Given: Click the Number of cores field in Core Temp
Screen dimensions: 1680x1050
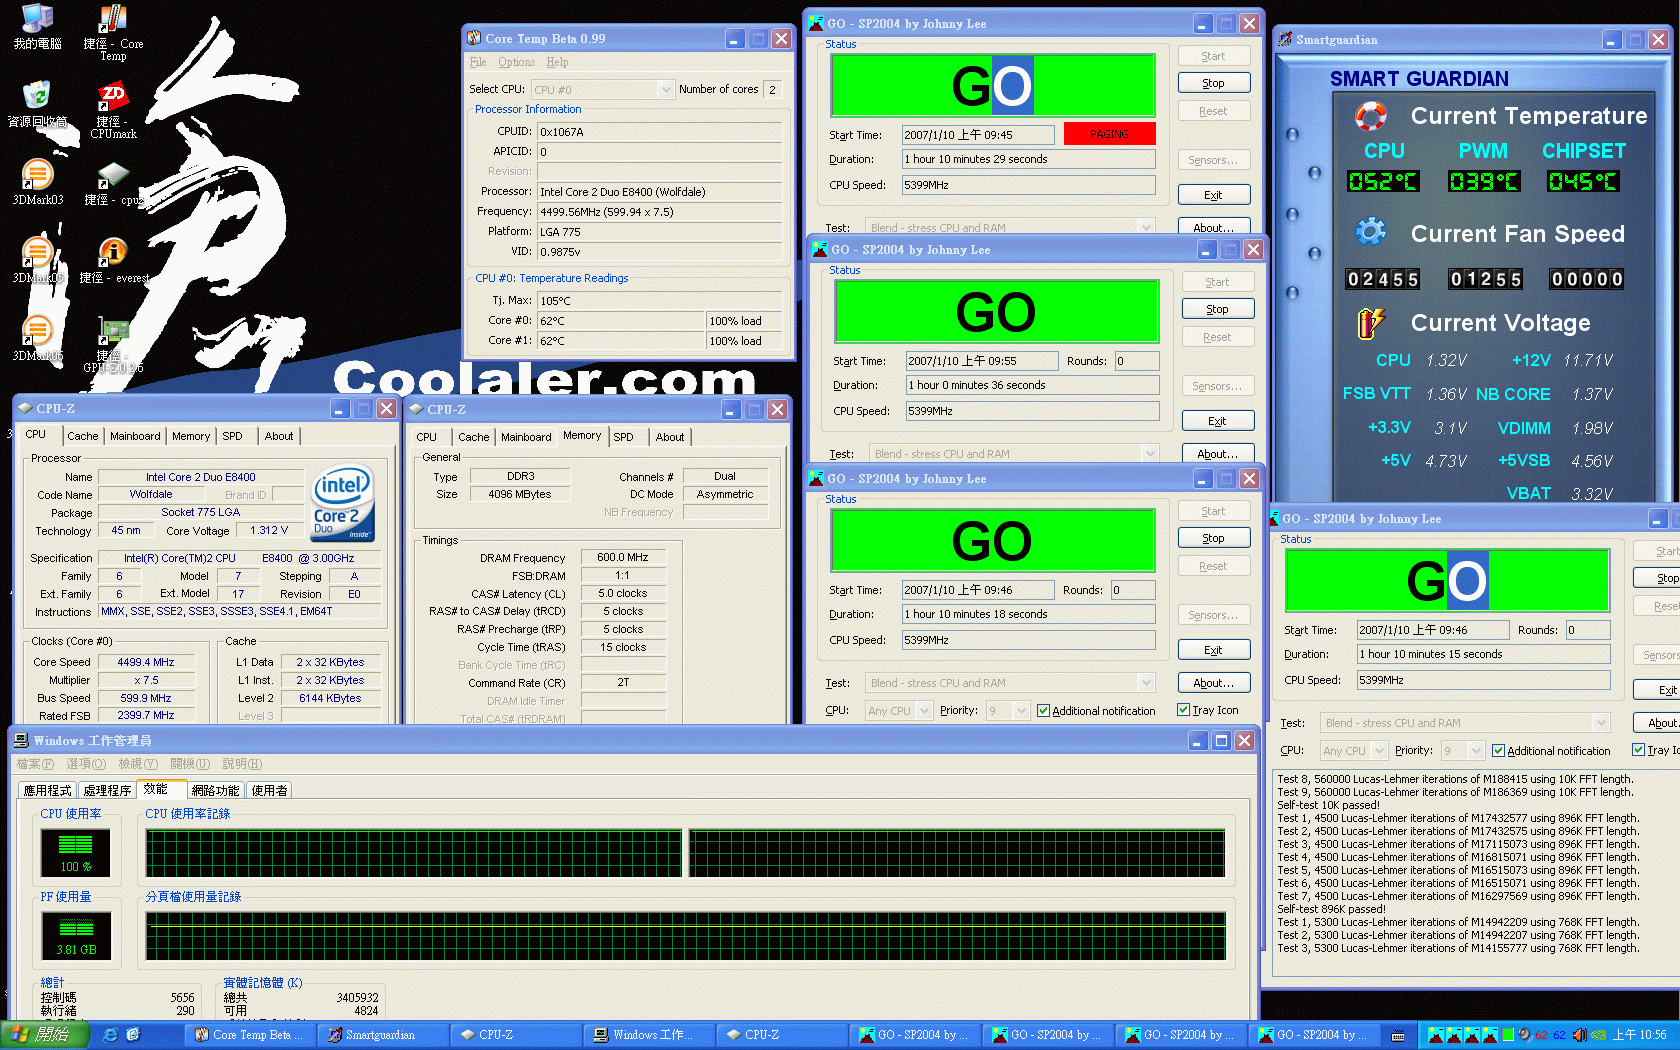Looking at the screenshot, I should click(x=773, y=89).
